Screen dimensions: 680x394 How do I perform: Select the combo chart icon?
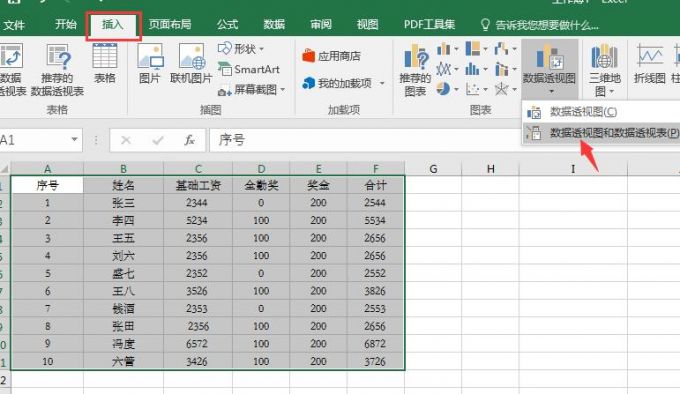pos(501,69)
